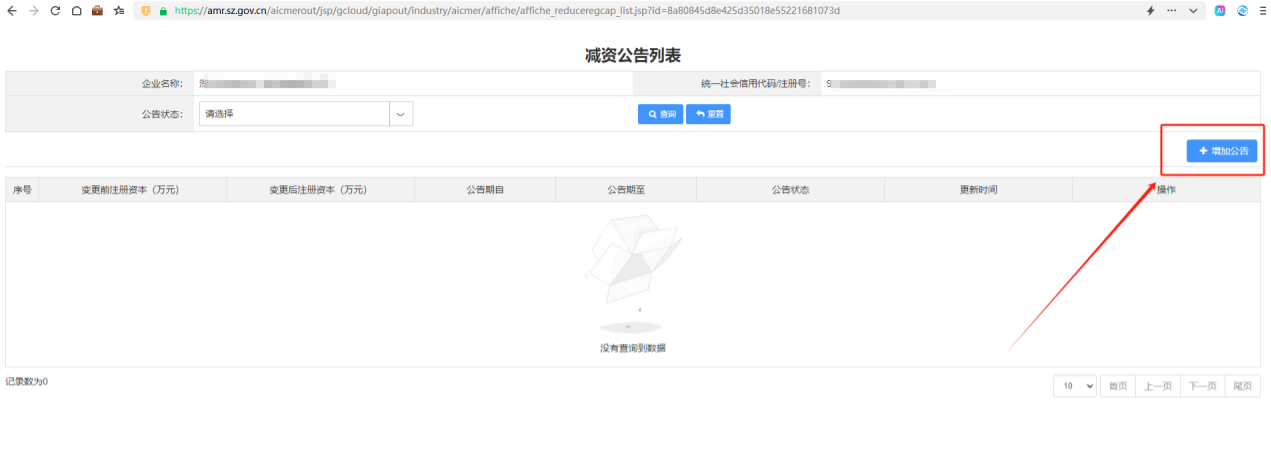Click the 上一页 previous page button
The image size is (1271, 473).
click(1158, 386)
